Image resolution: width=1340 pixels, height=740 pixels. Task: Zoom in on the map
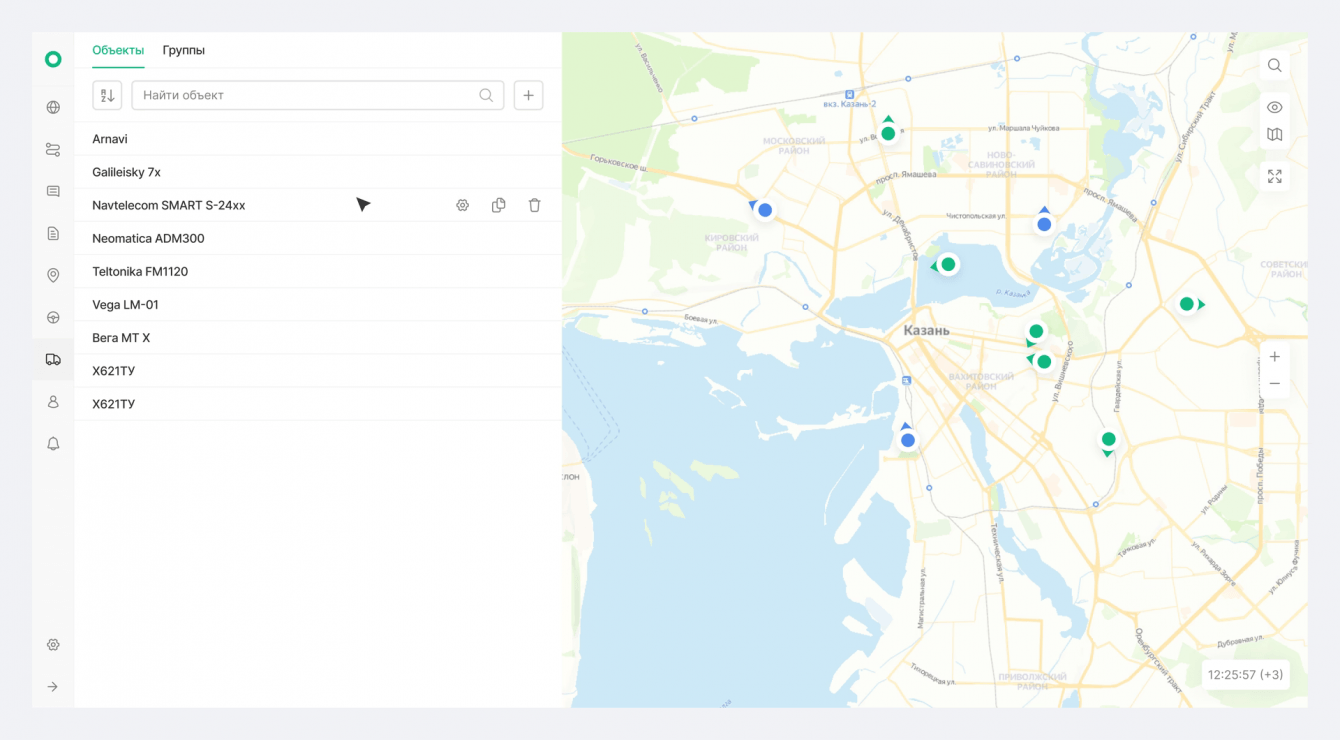pyautogui.click(x=1275, y=357)
